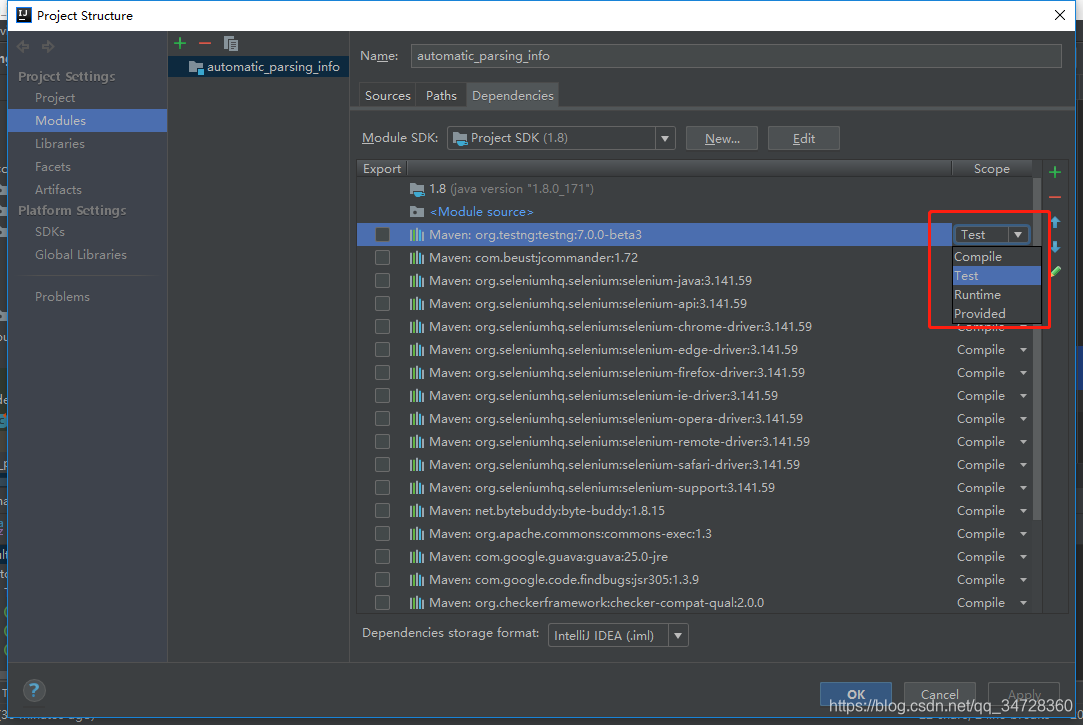Click the New... SDK button
The image size is (1083, 725).
coord(722,138)
